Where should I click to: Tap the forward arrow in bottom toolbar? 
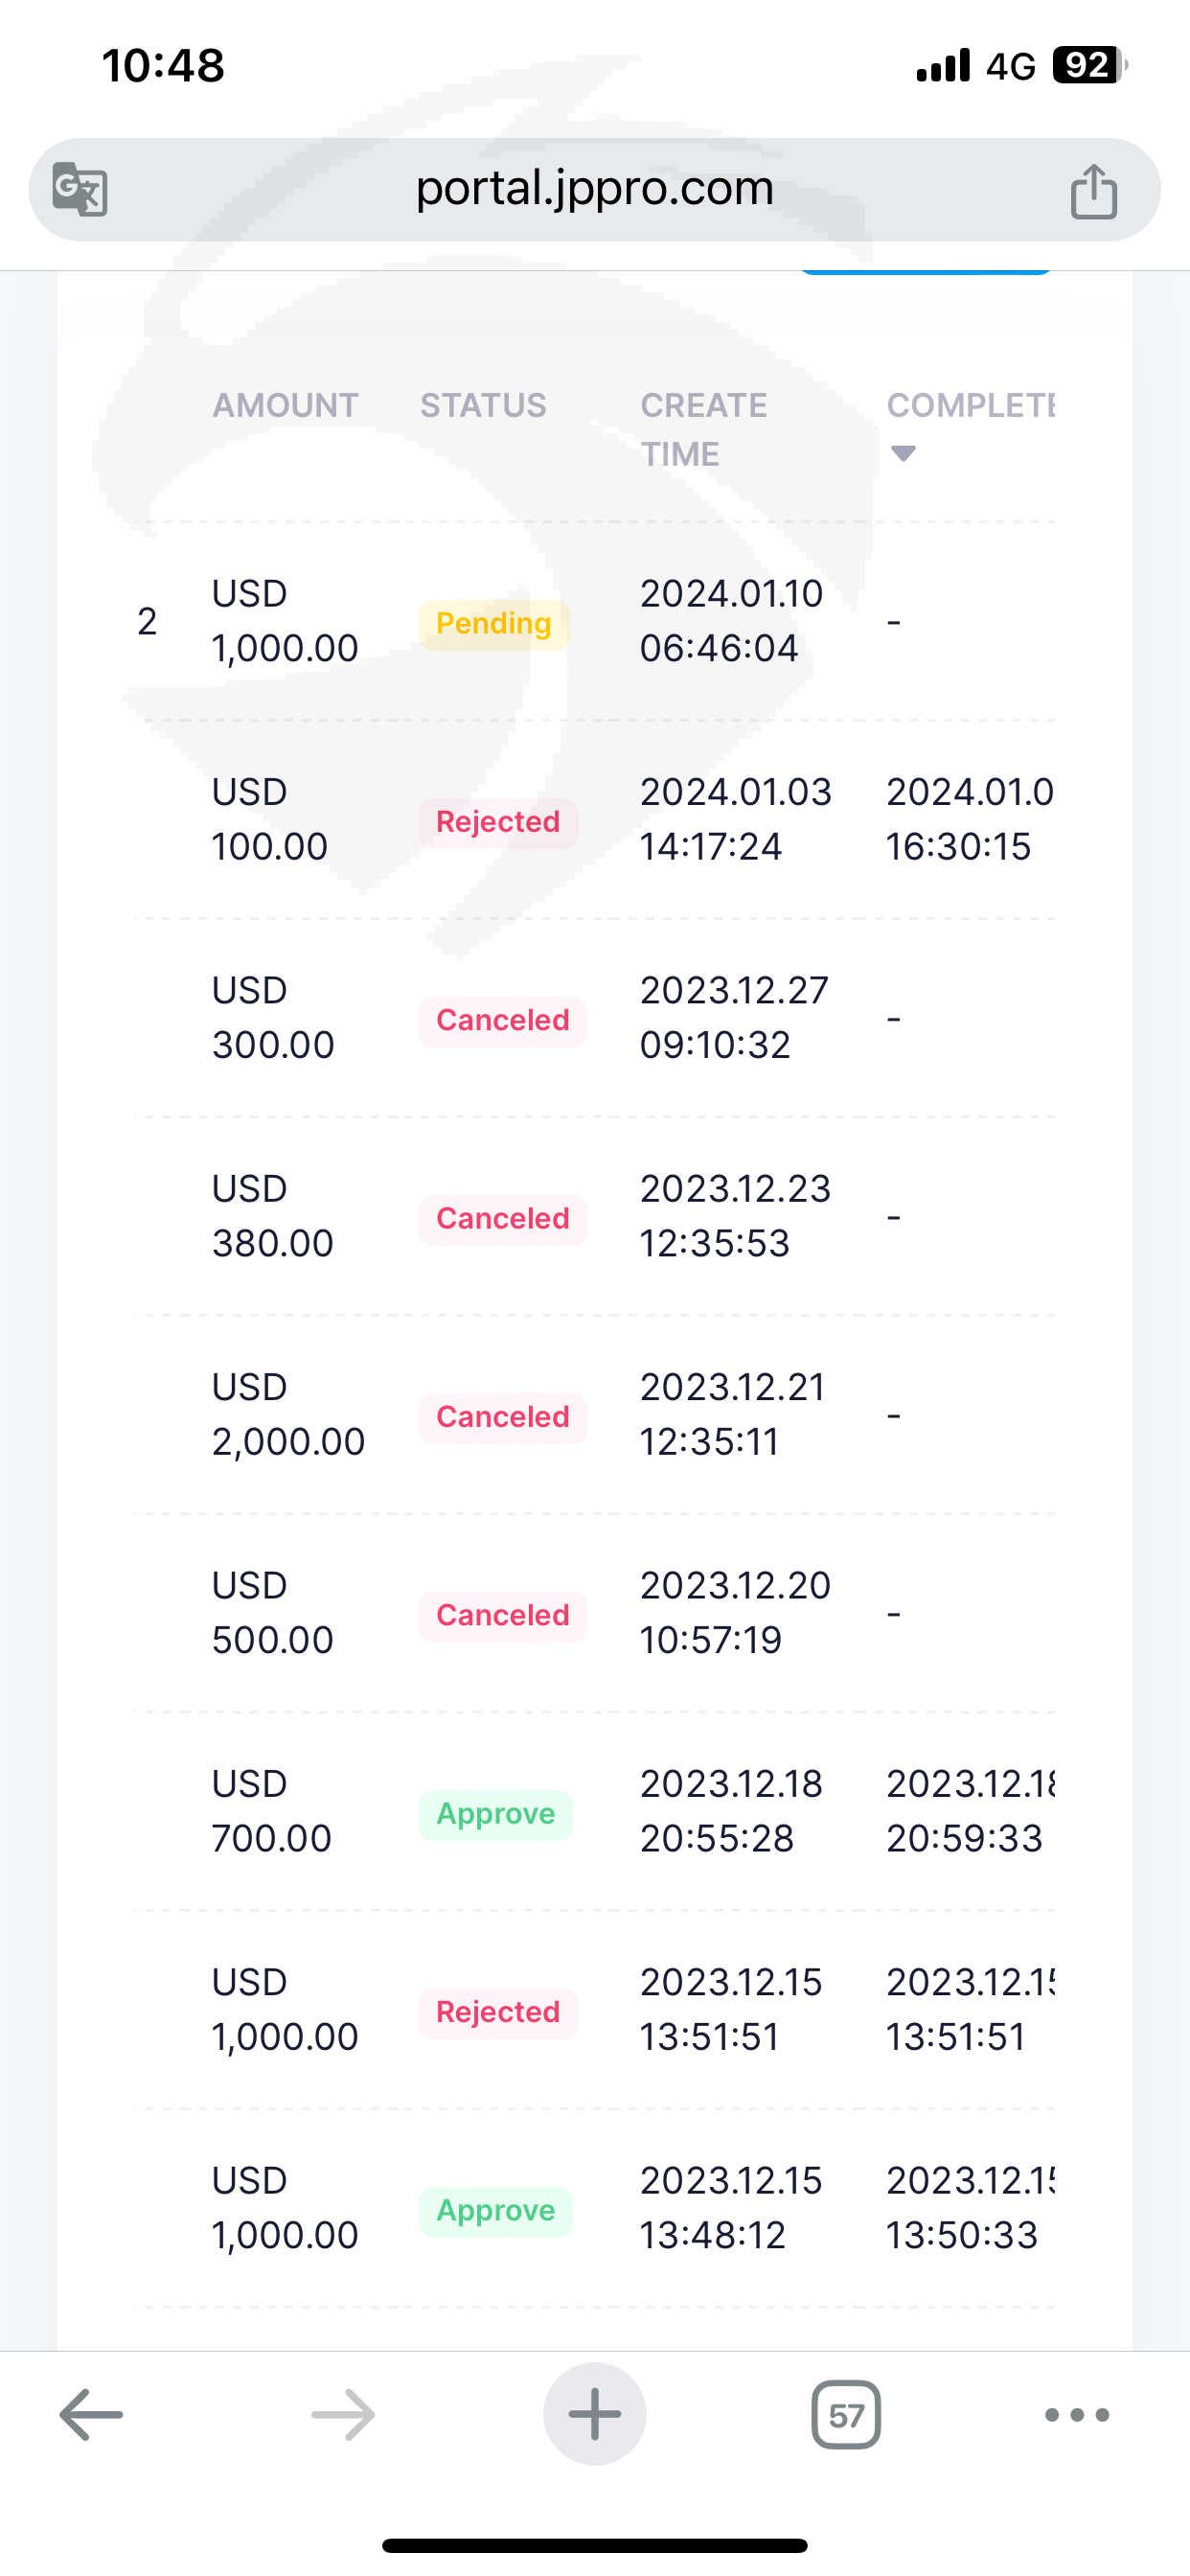pyautogui.click(x=343, y=2415)
